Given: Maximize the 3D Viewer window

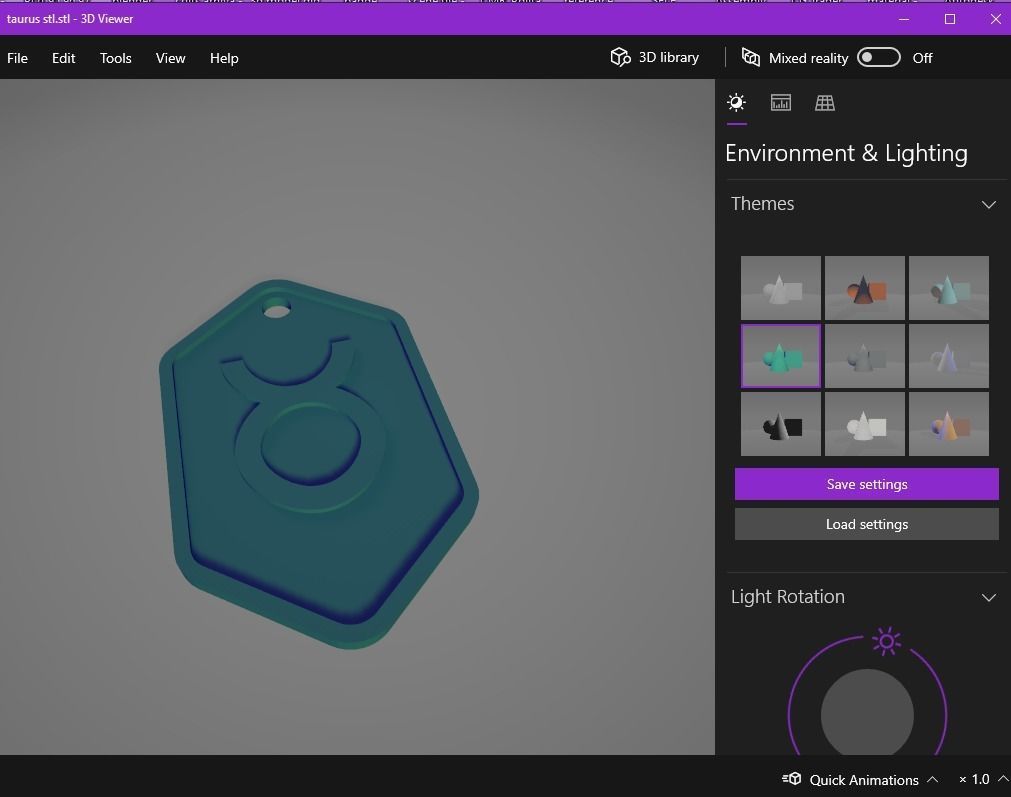Looking at the screenshot, I should click(950, 19).
